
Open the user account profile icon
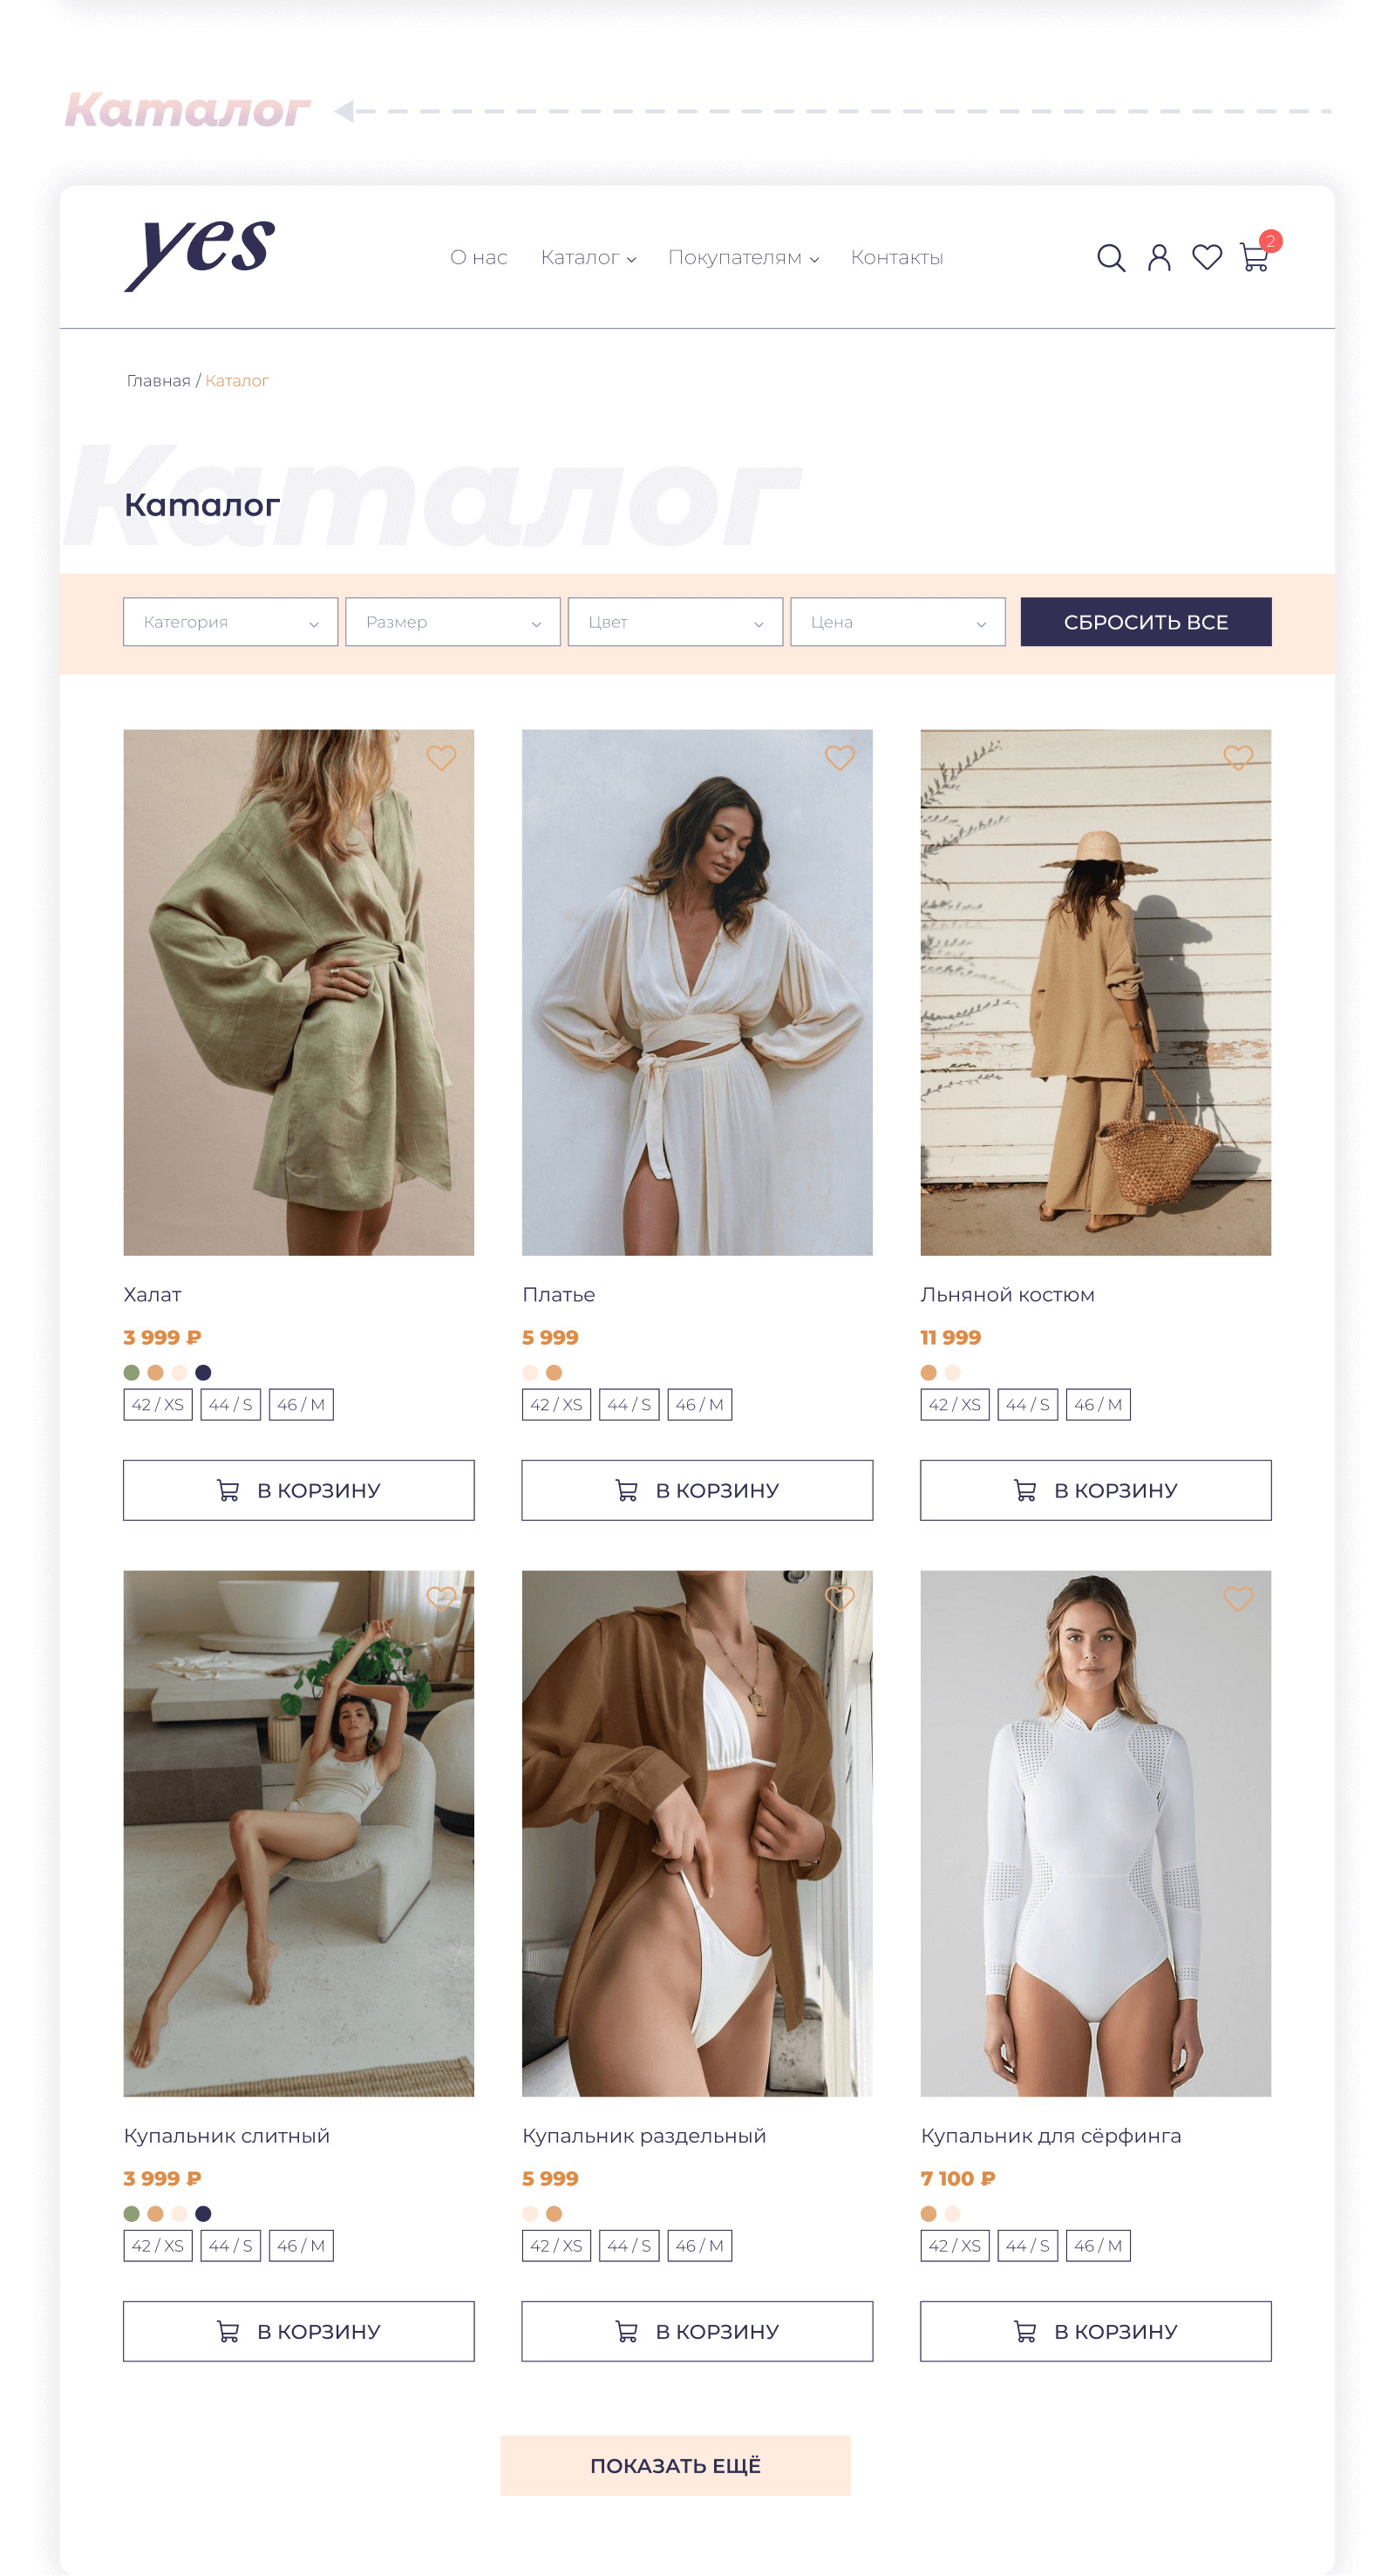tap(1159, 258)
